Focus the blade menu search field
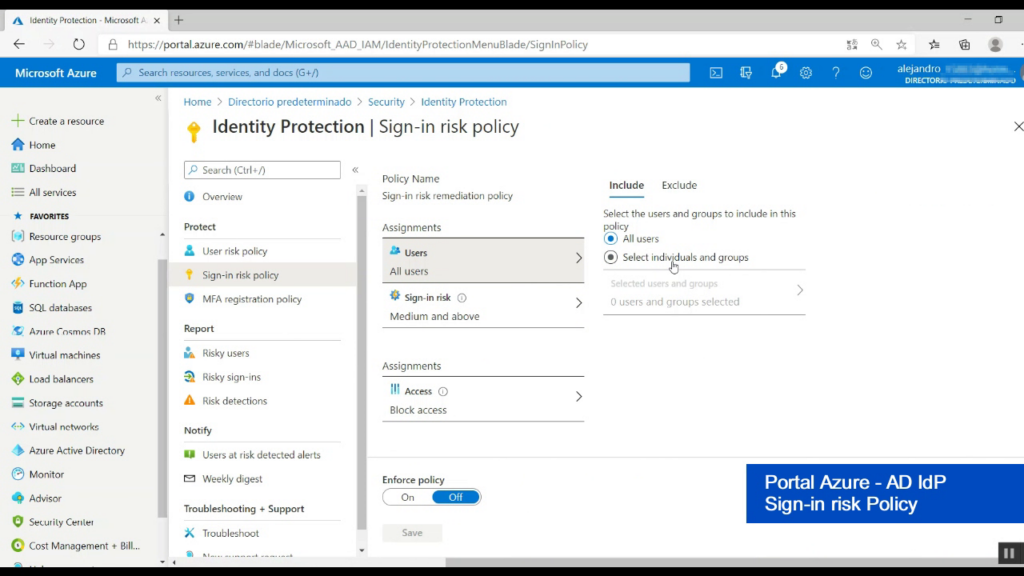This screenshot has width=1024, height=576. (x=262, y=170)
